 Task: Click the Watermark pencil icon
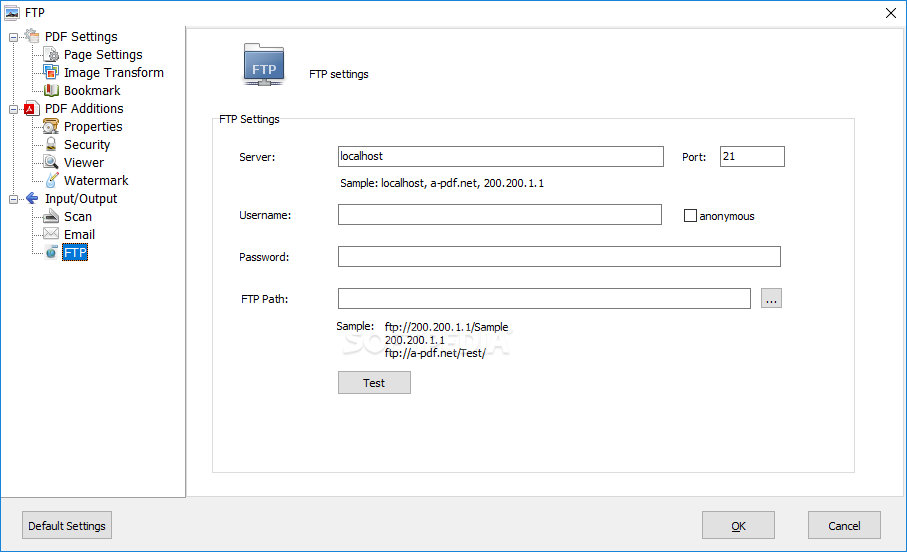pyautogui.click(x=51, y=180)
